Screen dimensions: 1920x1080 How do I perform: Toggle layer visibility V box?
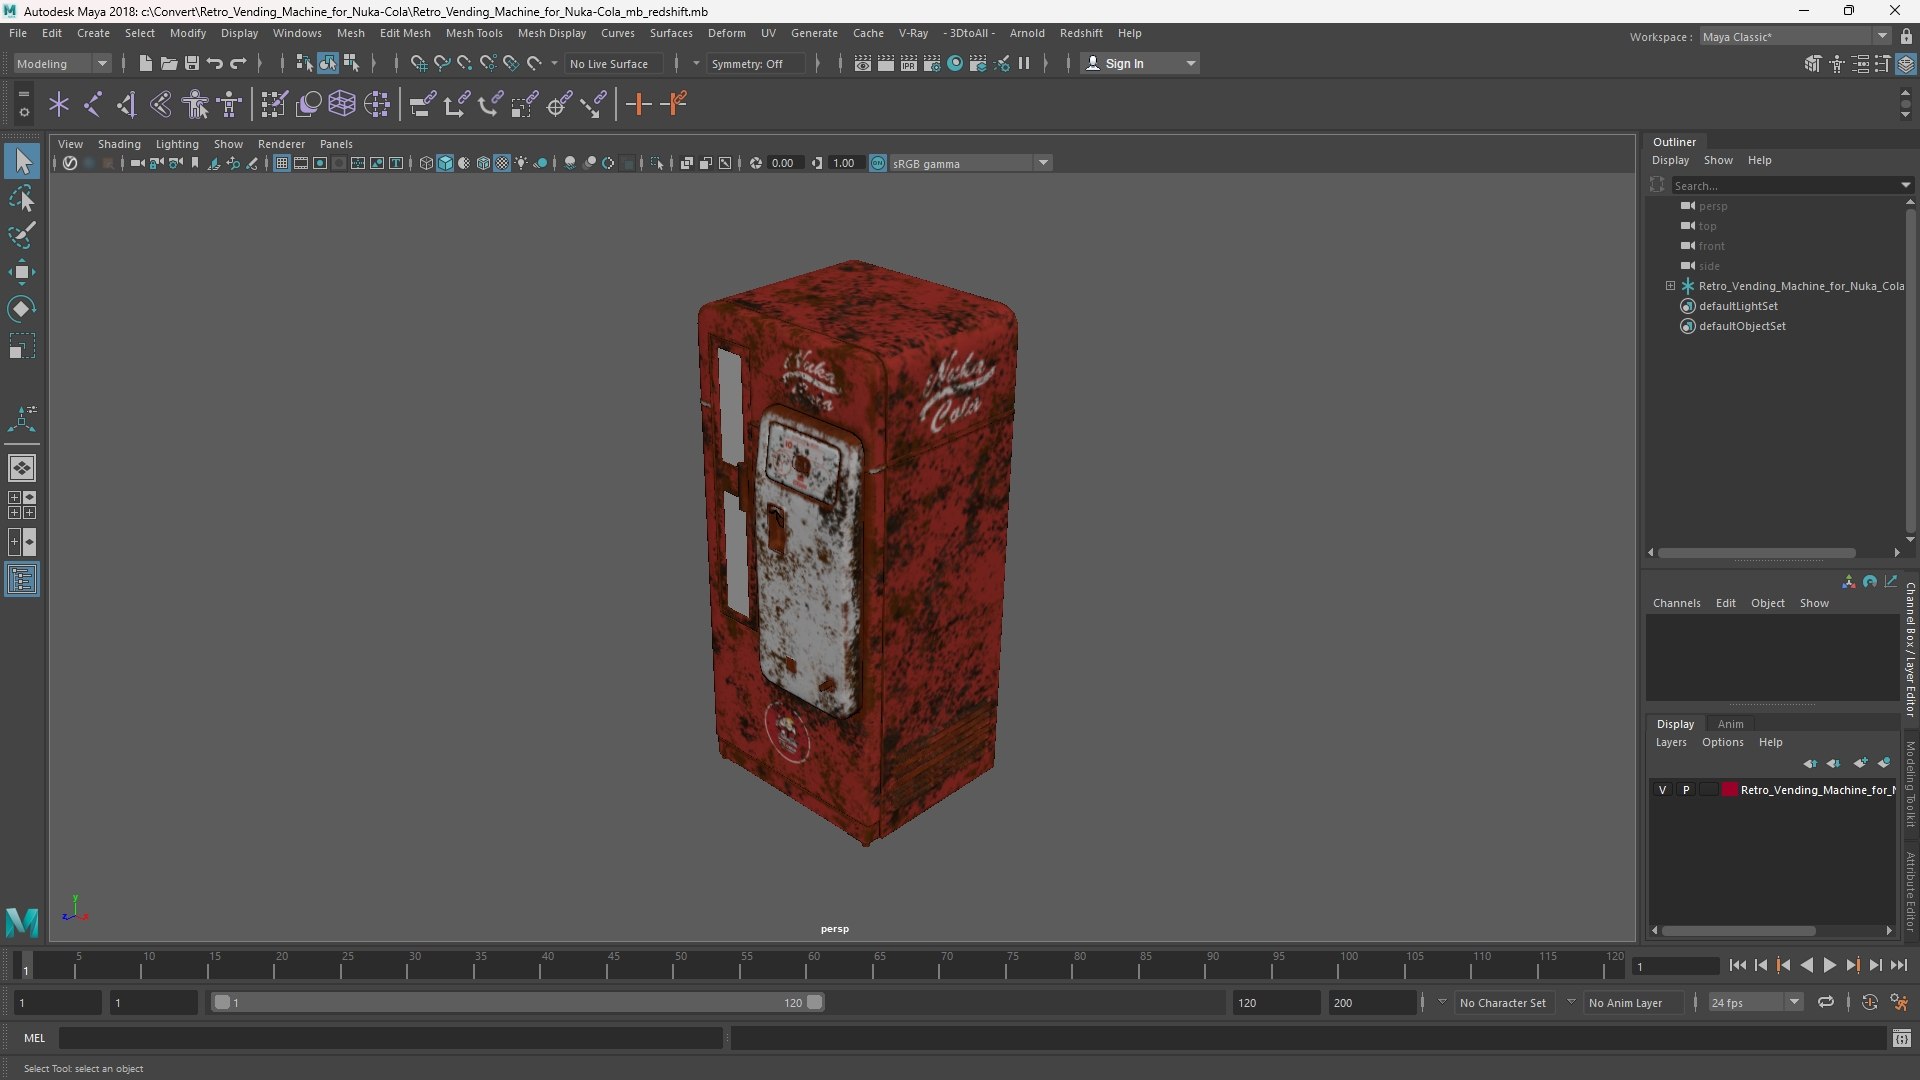click(1662, 790)
